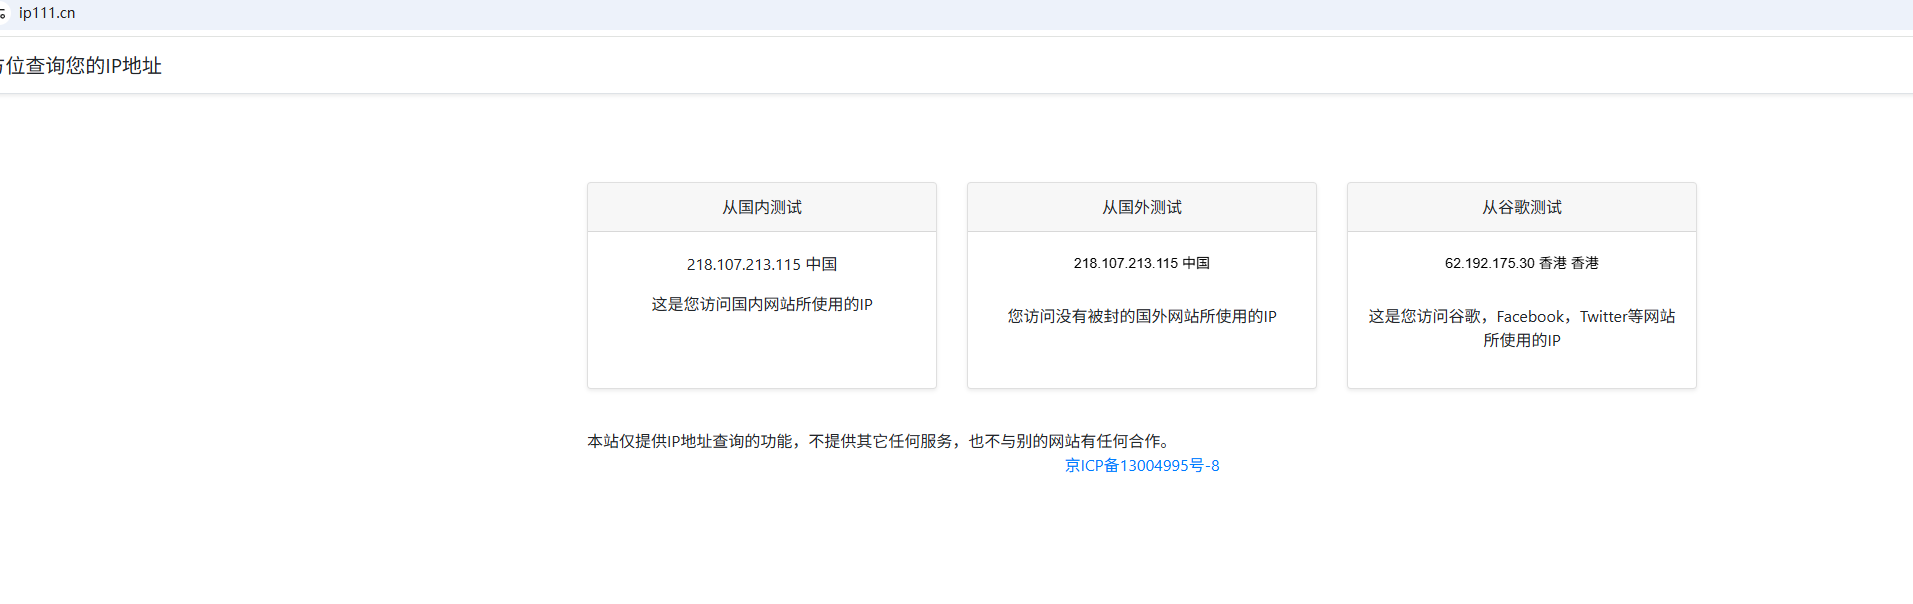
Task: Open the 京ICP备13004995号-8 link
Action: [x=1141, y=465]
